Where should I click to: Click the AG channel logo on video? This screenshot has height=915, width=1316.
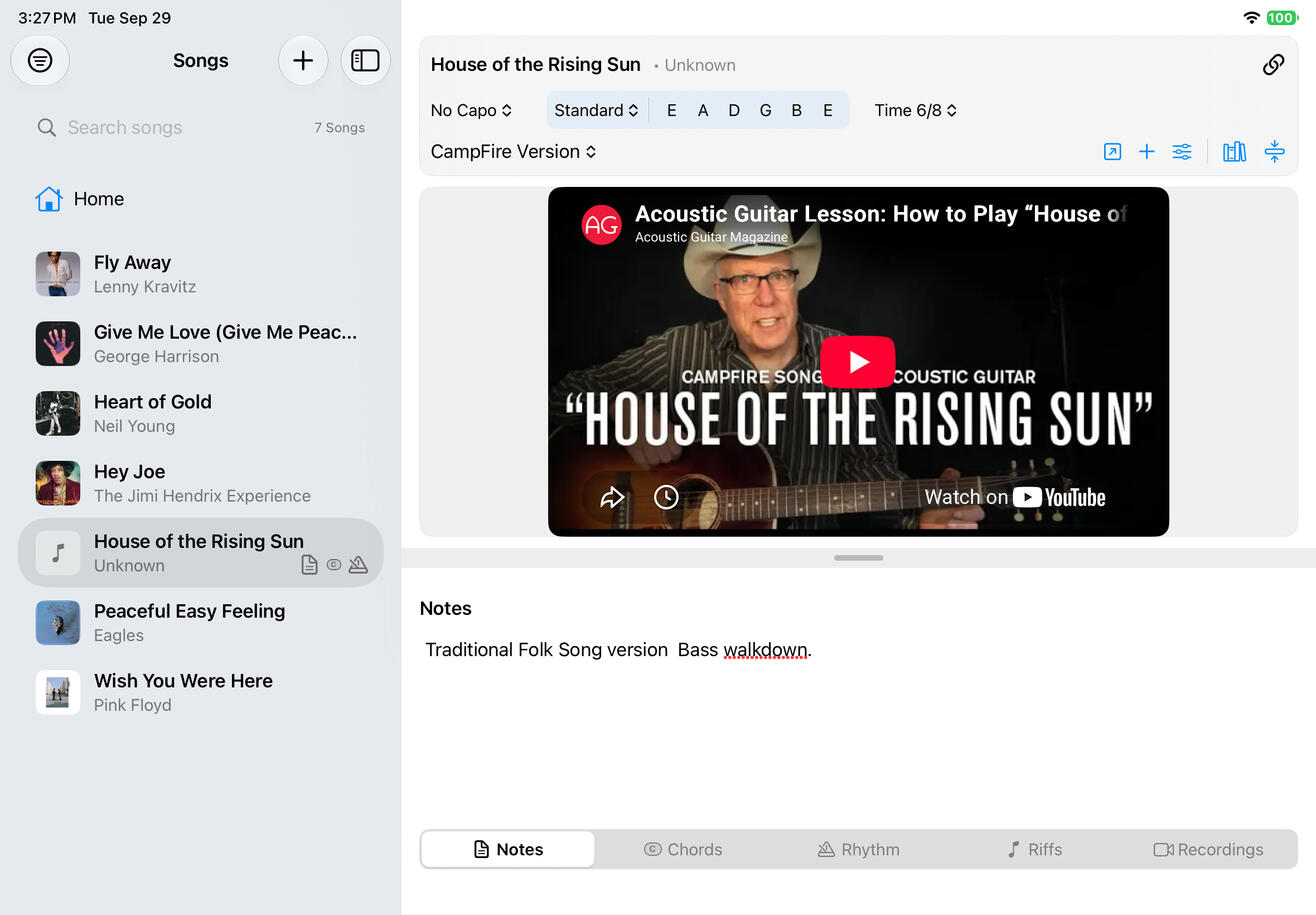click(601, 224)
